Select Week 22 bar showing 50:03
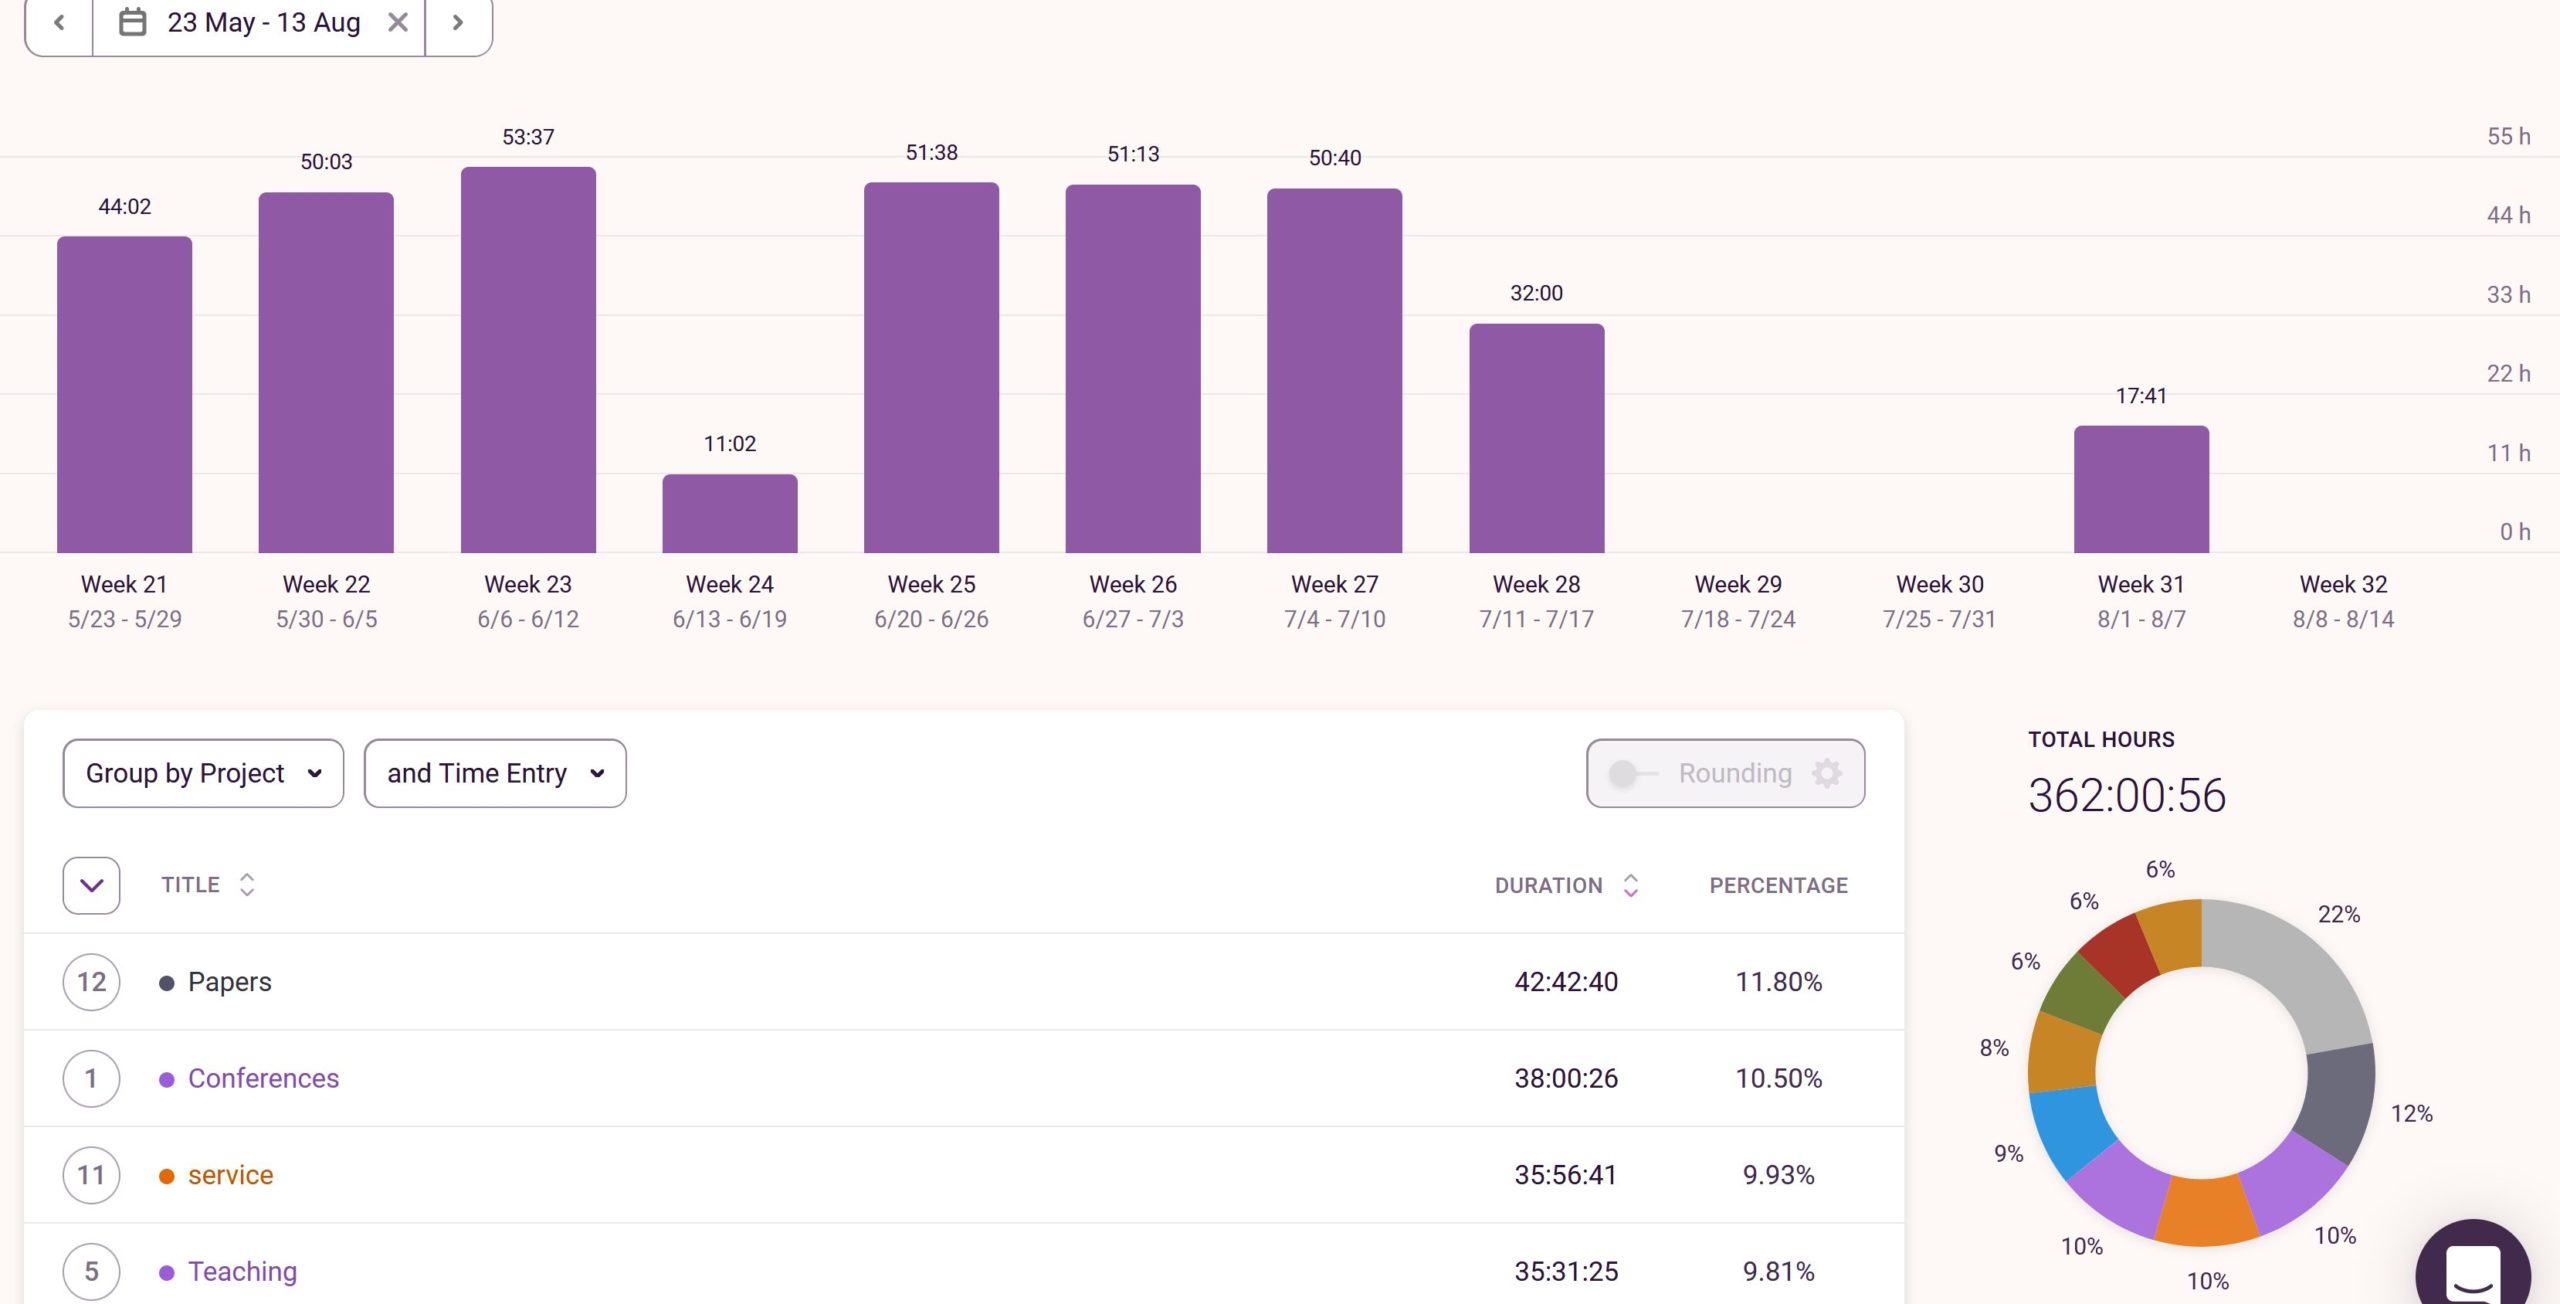The width and height of the screenshot is (2560, 1304). (x=326, y=373)
